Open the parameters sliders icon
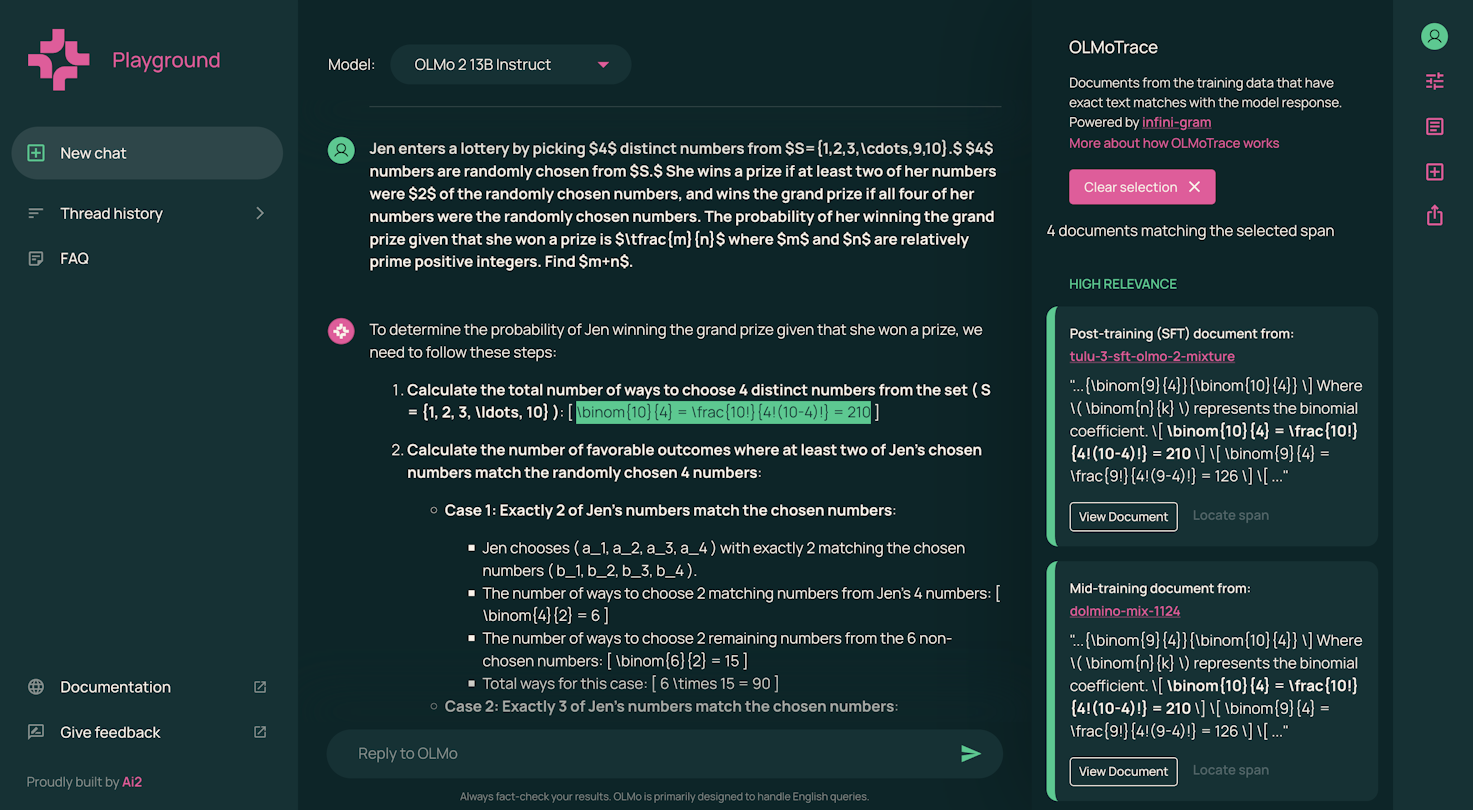This screenshot has width=1473, height=810. coord(1434,82)
